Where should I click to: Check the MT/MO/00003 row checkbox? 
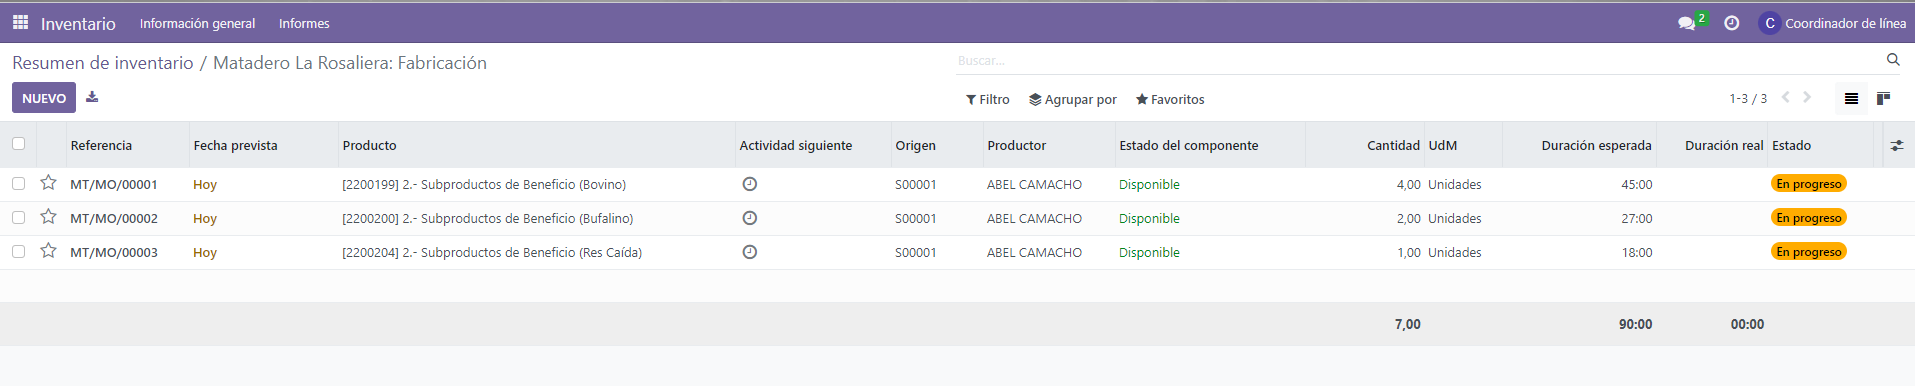pos(18,252)
